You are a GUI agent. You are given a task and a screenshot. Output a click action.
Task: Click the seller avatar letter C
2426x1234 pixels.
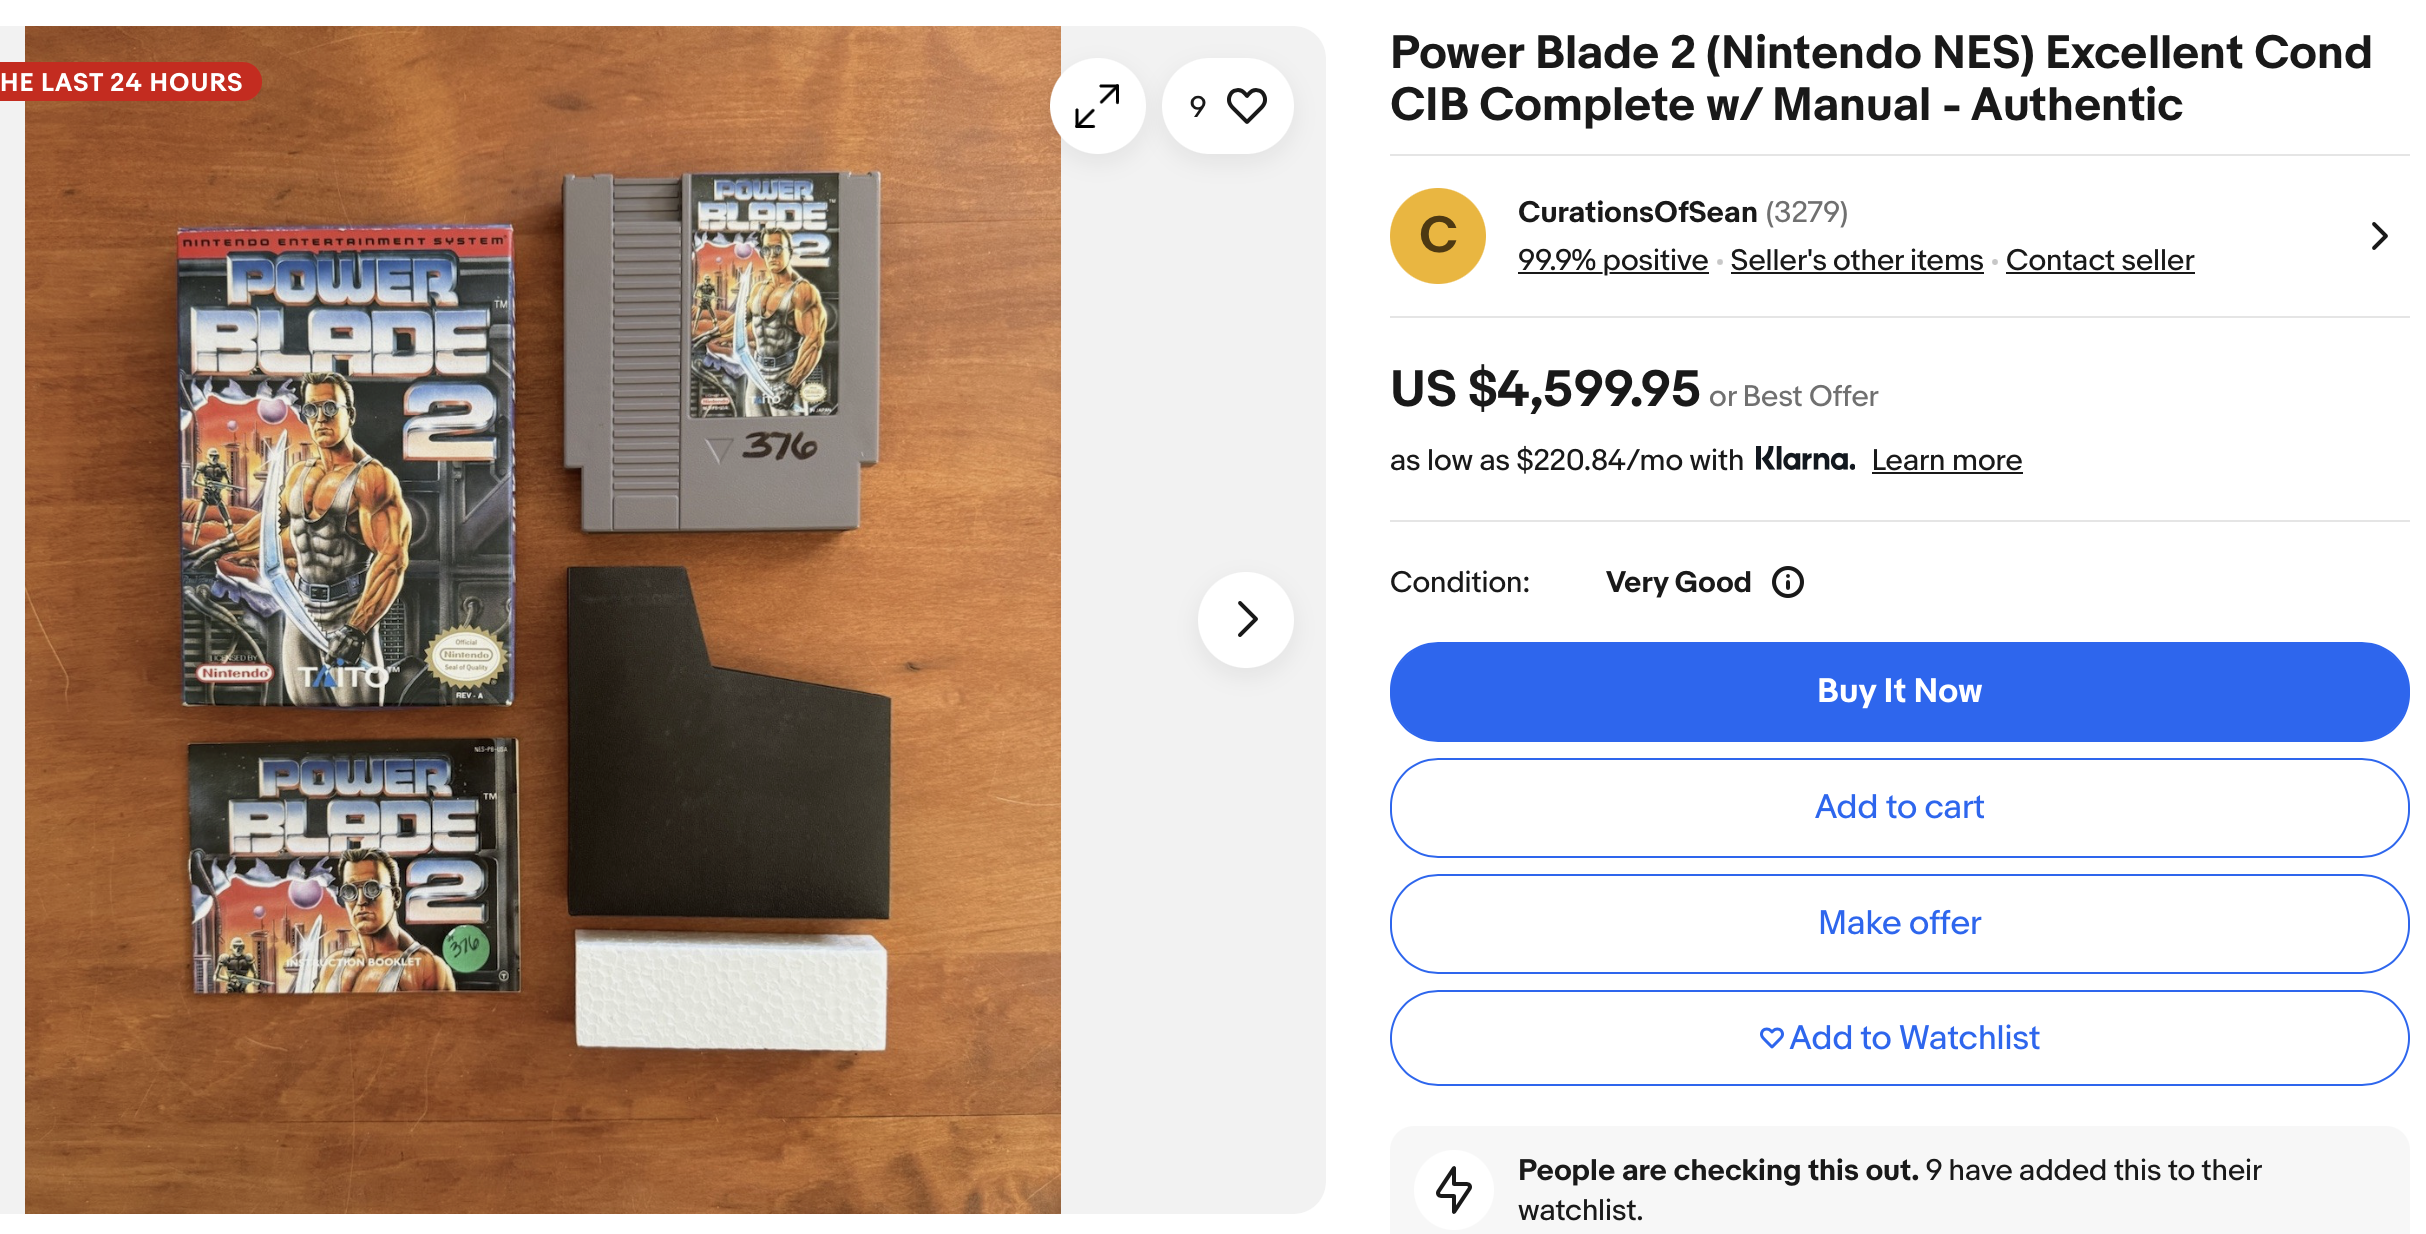(x=1437, y=236)
